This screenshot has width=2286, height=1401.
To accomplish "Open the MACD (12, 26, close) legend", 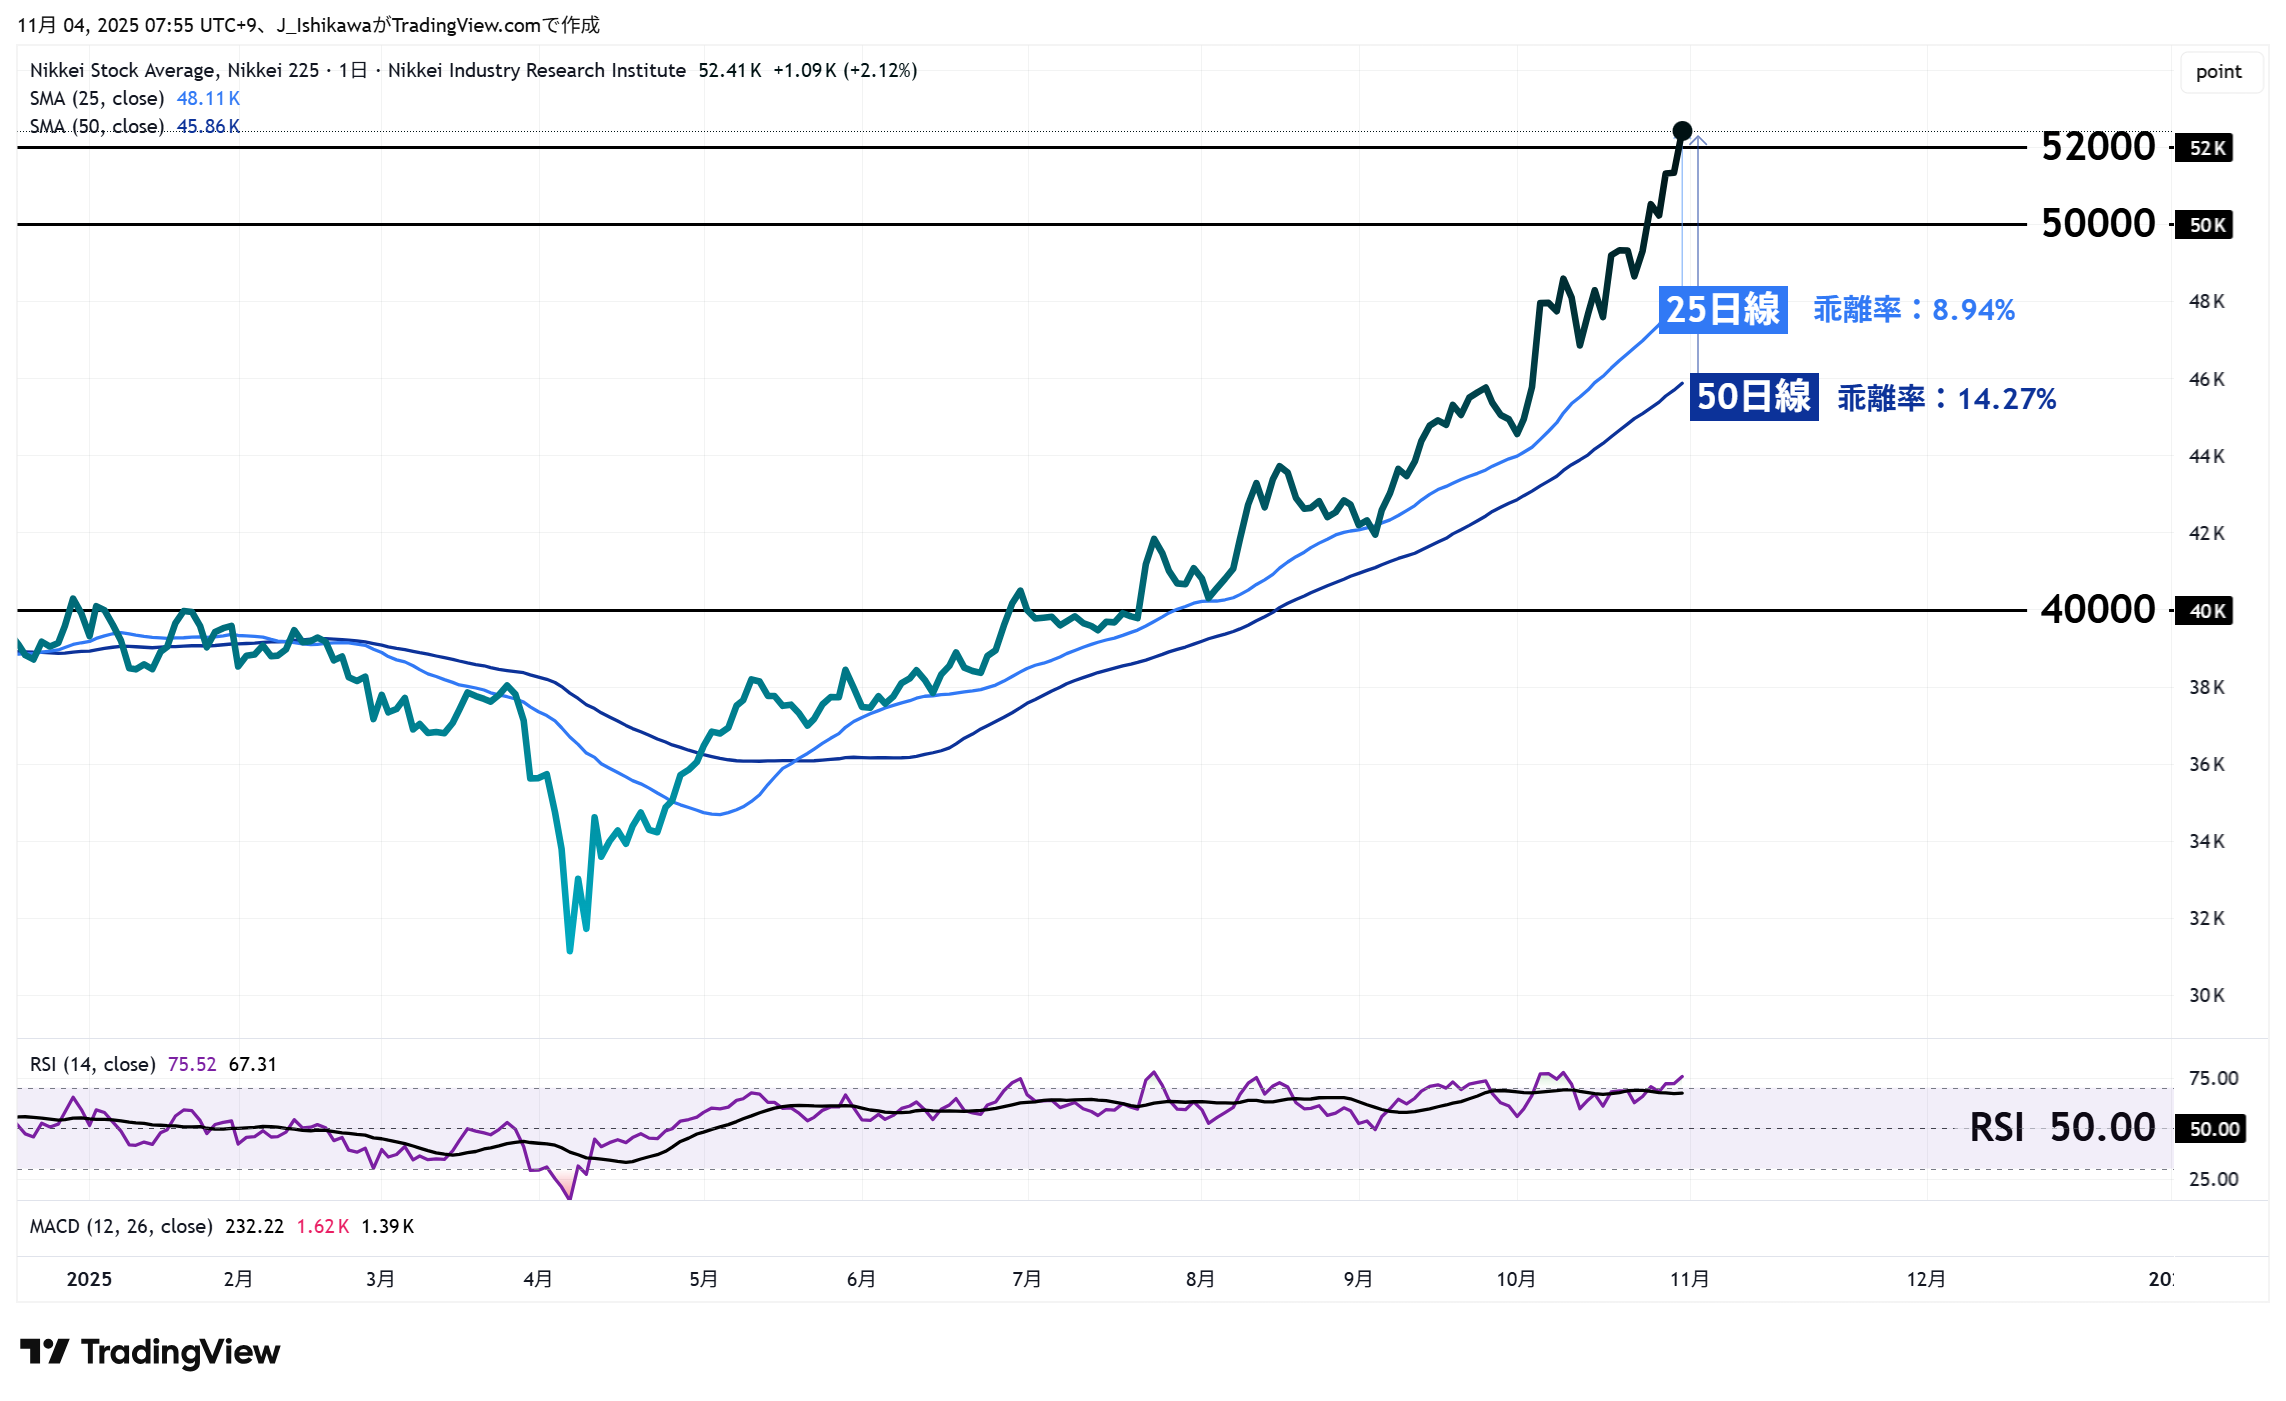I will 121,1226.
